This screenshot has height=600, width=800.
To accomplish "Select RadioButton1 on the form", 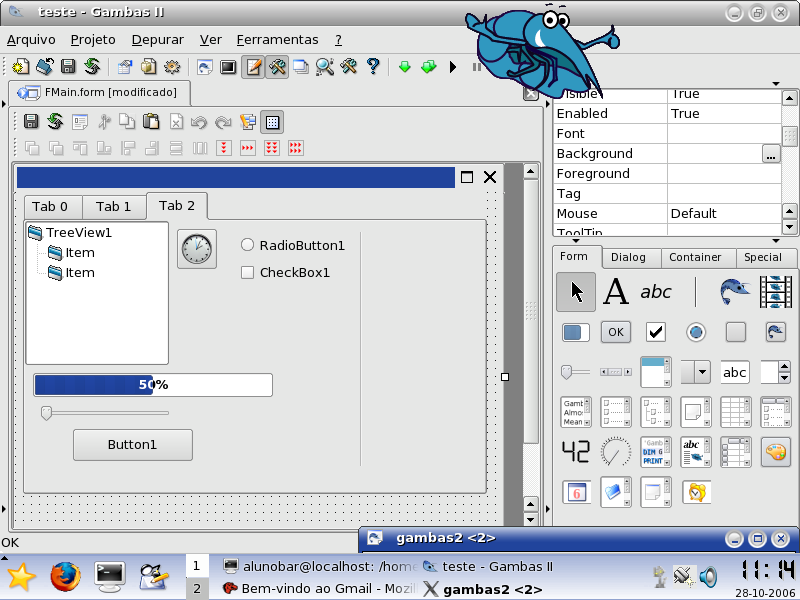I will pyautogui.click(x=293, y=245).
